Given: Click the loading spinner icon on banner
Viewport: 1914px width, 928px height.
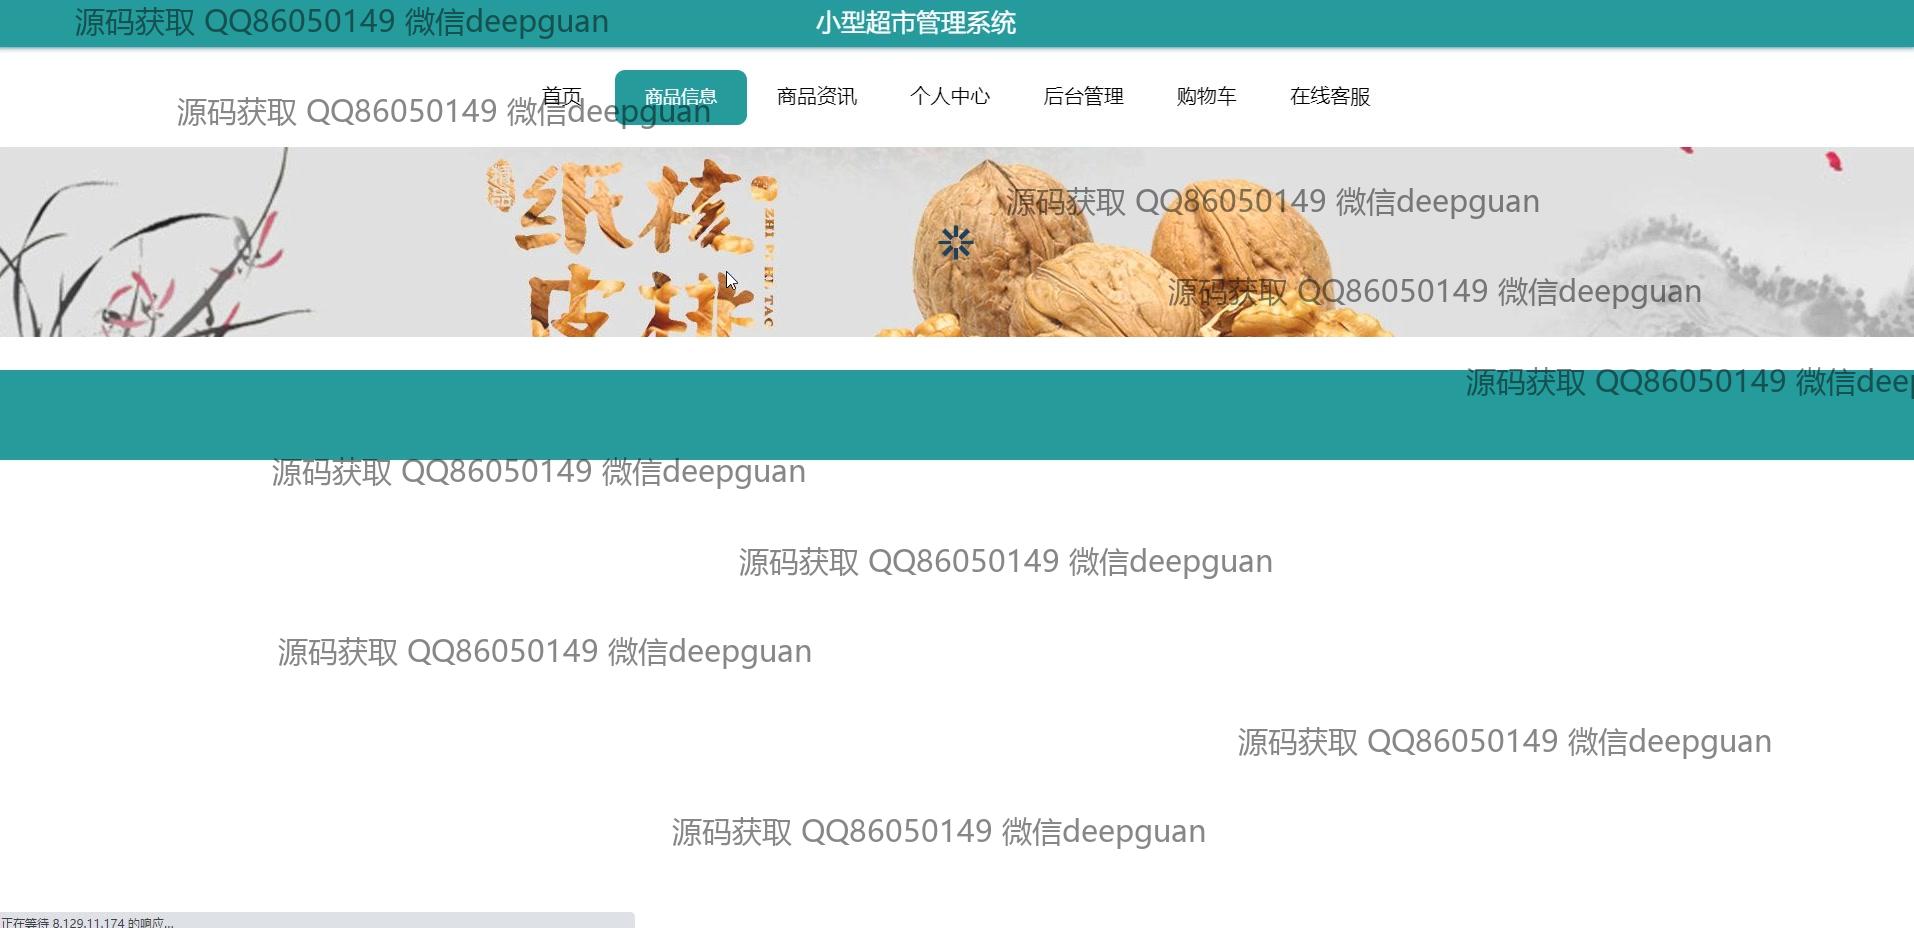Looking at the screenshot, I should coord(956,243).
